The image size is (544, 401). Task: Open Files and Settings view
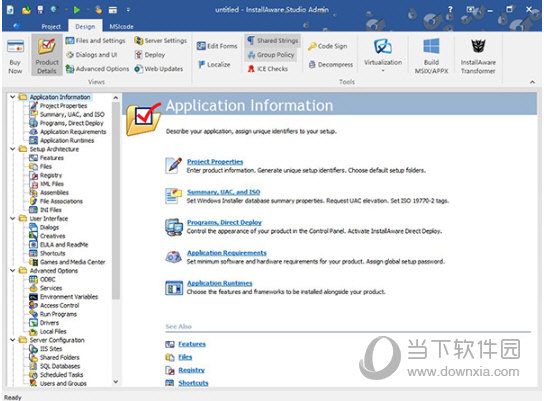[x=95, y=41]
